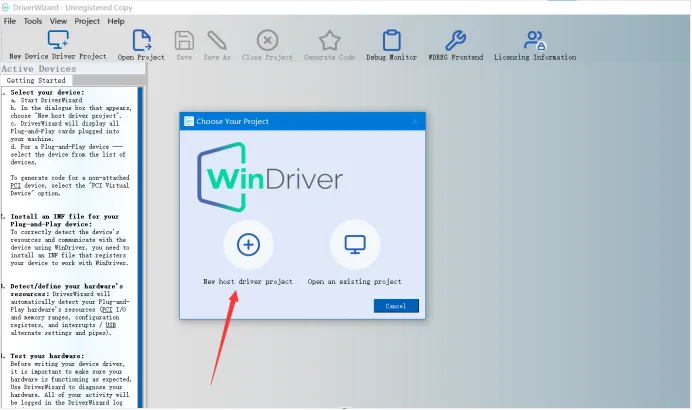692x410 pixels.
Task: Click the Close Project toolbar icon
Action: (267, 41)
